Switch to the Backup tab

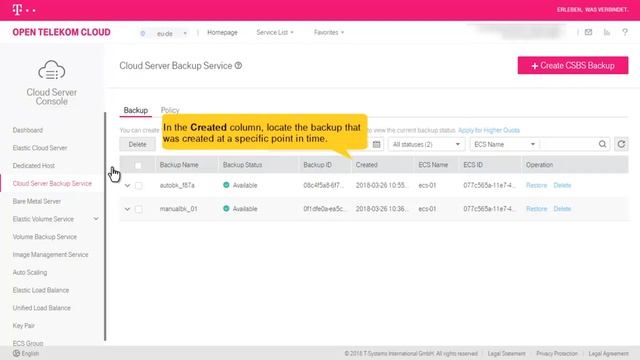[136, 110]
